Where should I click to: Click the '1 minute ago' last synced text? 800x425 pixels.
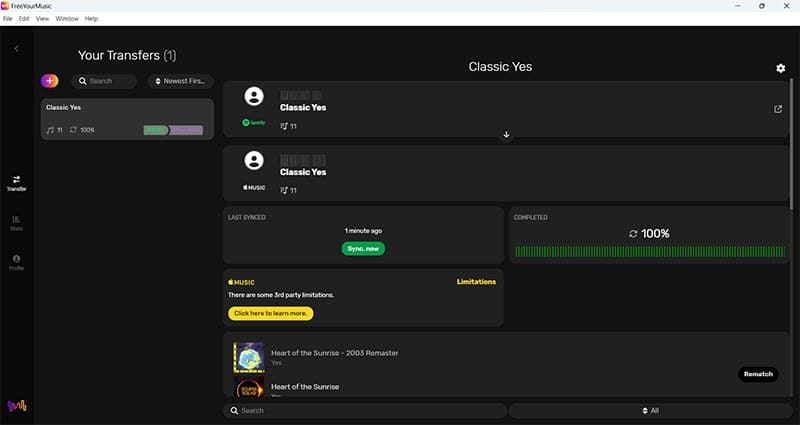tap(363, 231)
